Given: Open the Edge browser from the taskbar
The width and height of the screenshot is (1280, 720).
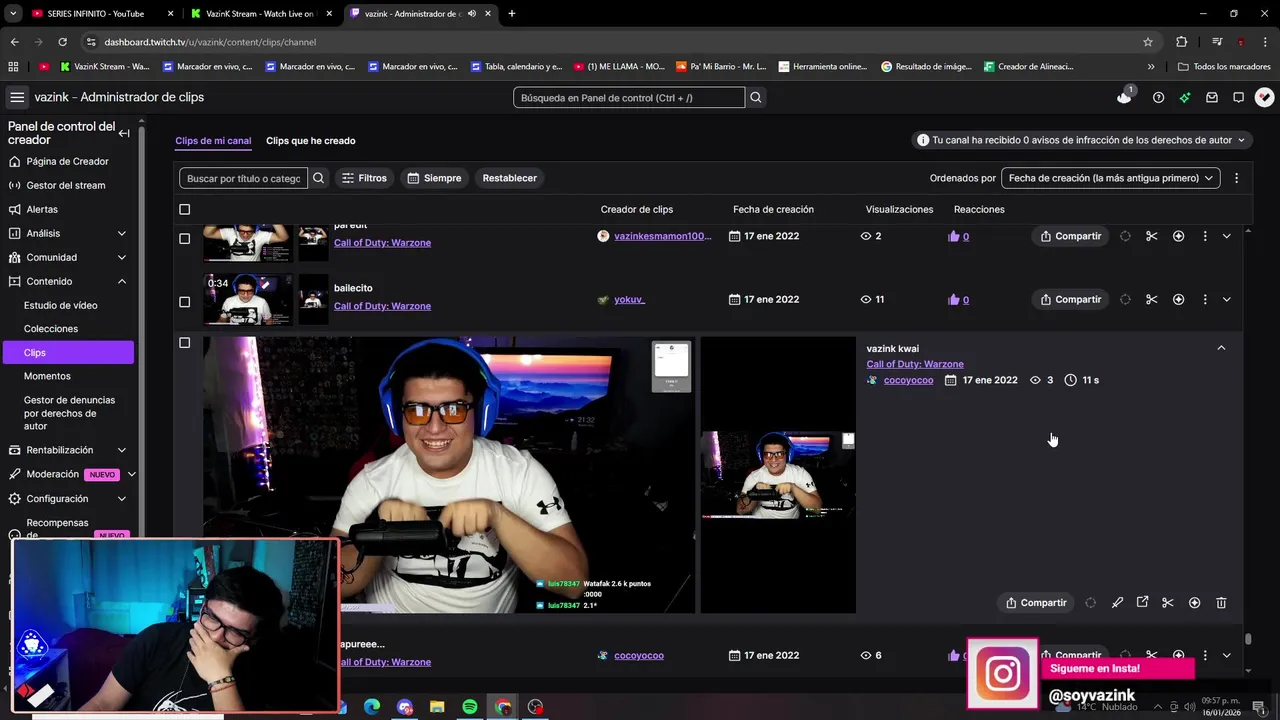Looking at the screenshot, I should (x=372, y=707).
